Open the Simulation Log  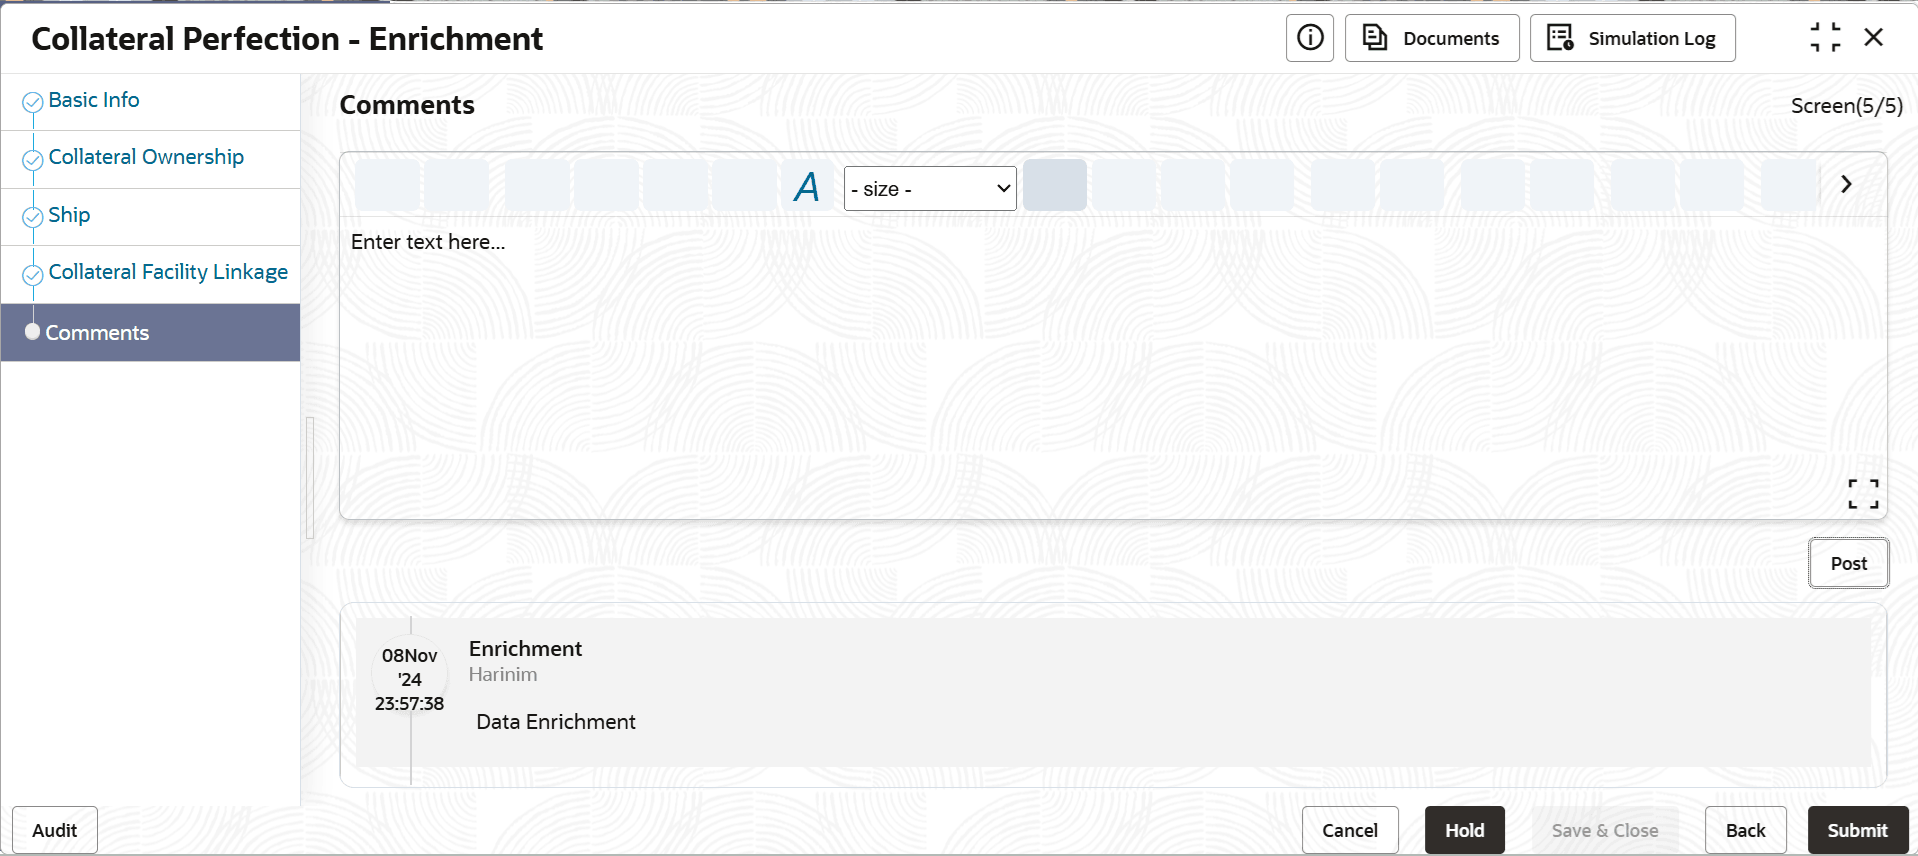[1632, 38]
